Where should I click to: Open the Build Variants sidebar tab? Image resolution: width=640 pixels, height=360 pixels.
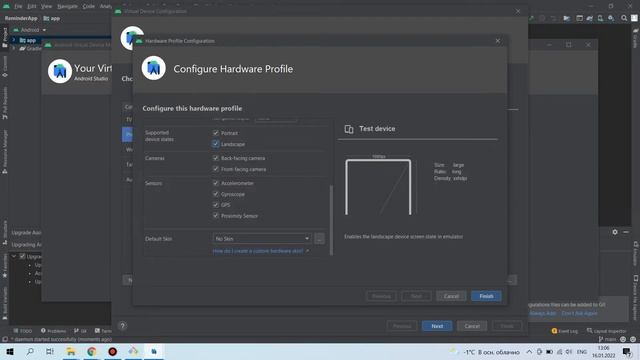pyautogui.click(x=5, y=303)
